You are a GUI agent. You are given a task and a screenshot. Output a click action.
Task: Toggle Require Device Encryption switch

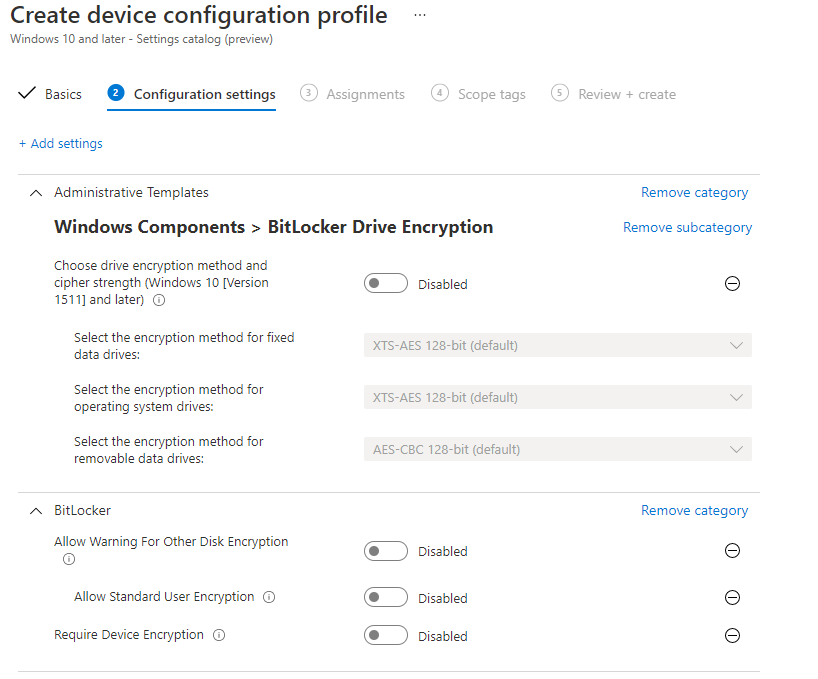[x=386, y=636]
